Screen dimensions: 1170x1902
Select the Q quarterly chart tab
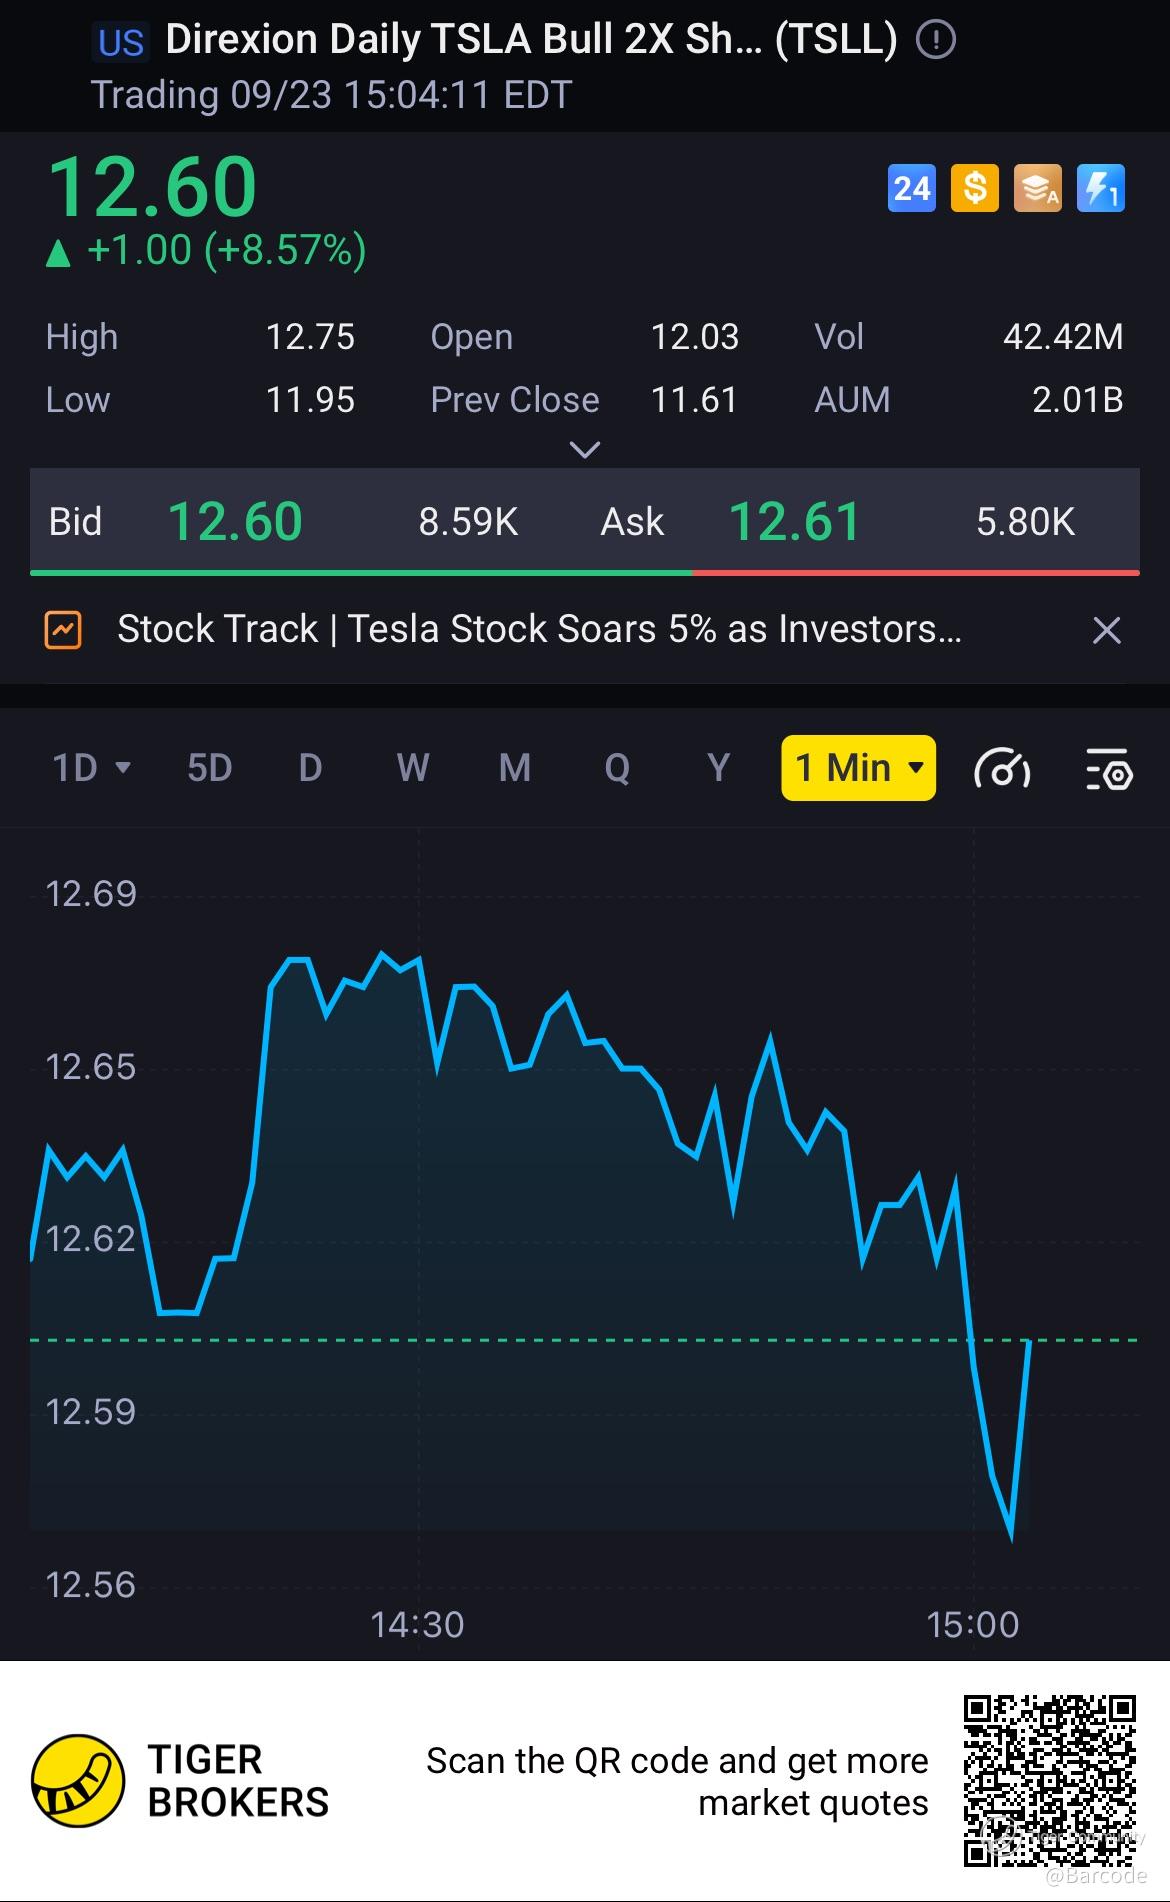pyautogui.click(x=617, y=768)
